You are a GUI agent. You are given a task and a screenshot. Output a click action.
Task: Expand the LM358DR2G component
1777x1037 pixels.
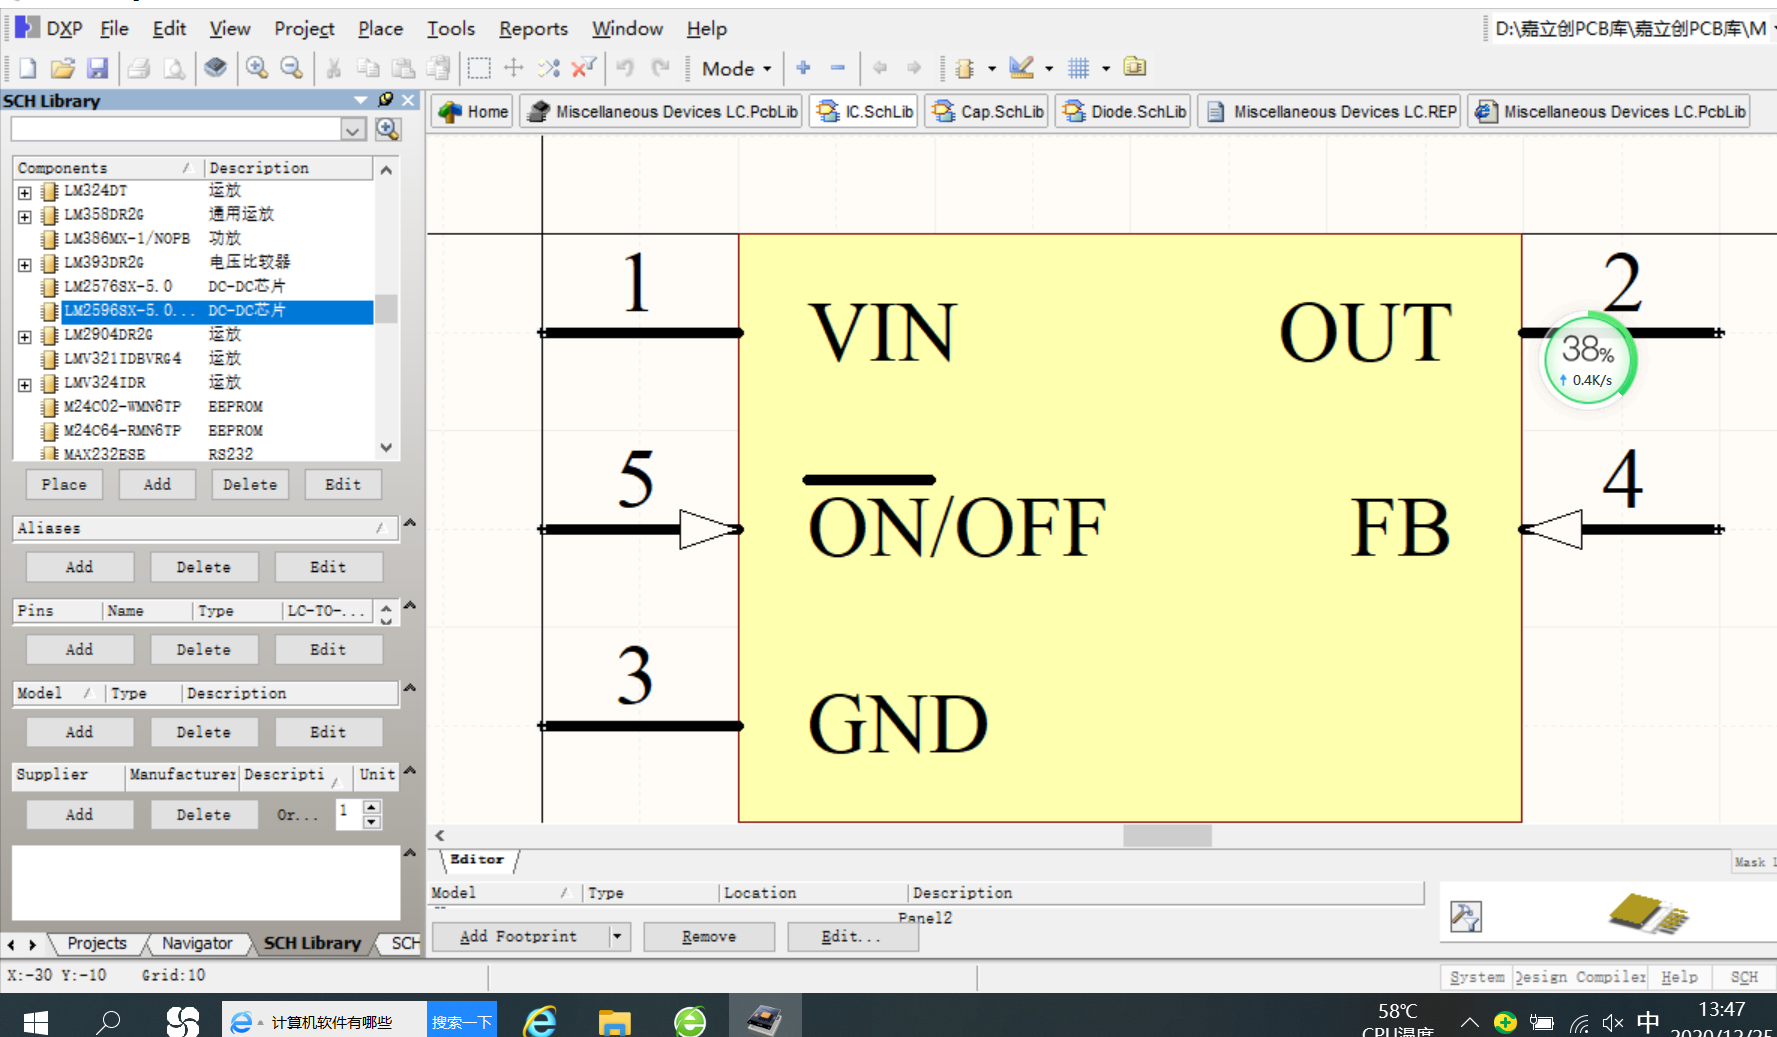click(25, 216)
